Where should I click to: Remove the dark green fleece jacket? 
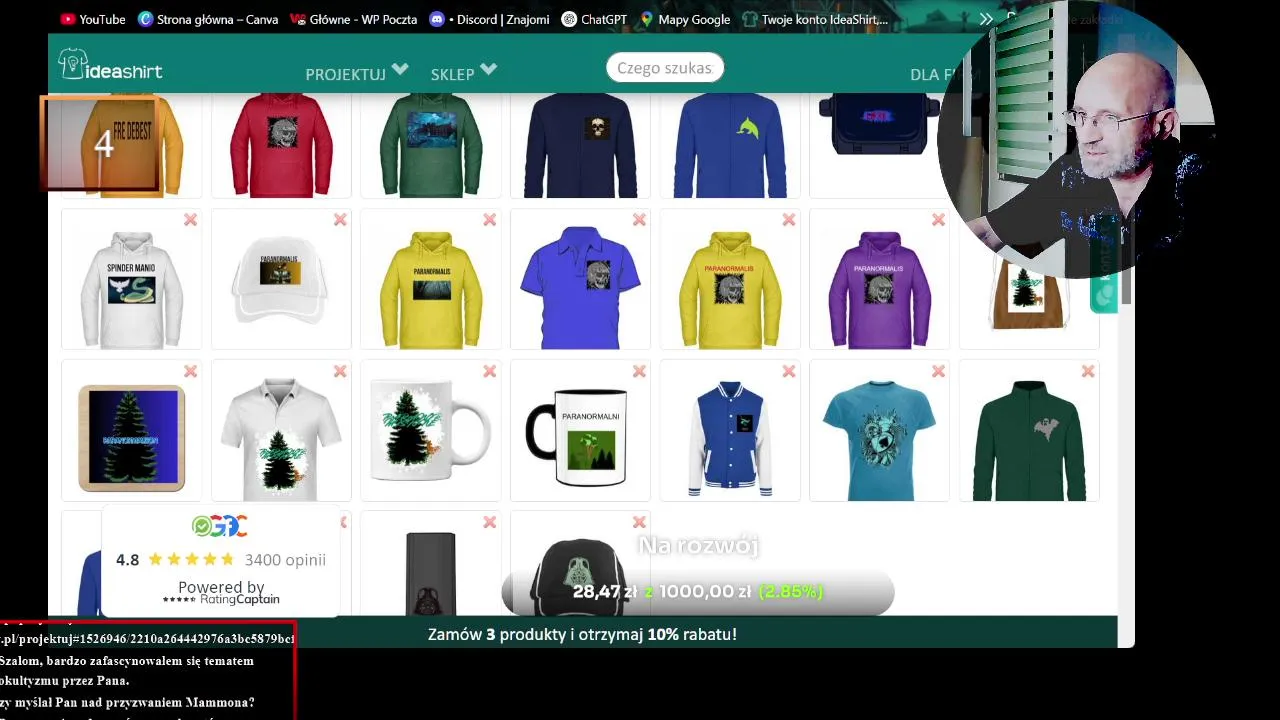pyautogui.click(x=1088, y=371)
